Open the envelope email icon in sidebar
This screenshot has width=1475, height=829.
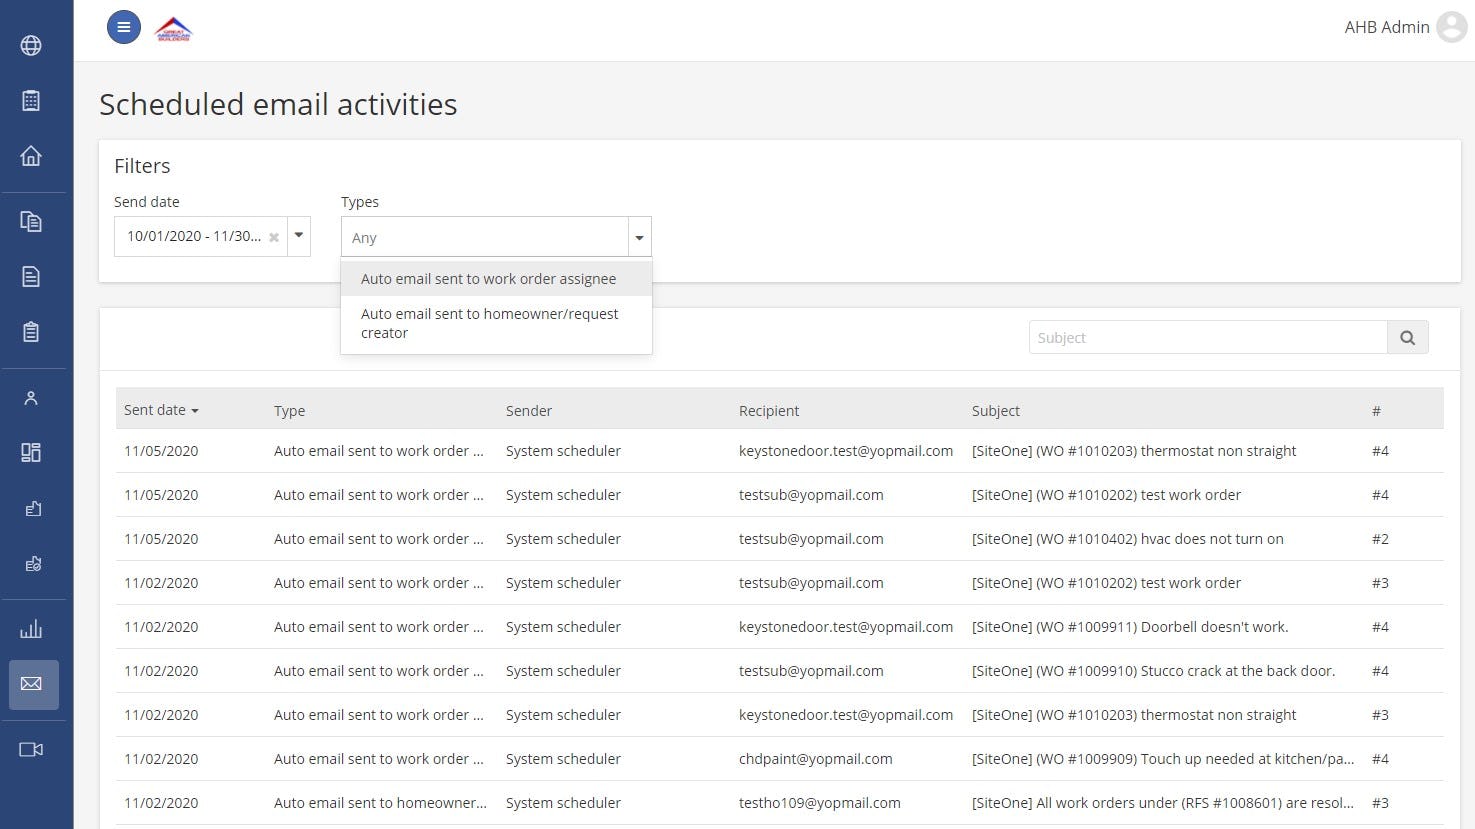(x=31, y=685)
